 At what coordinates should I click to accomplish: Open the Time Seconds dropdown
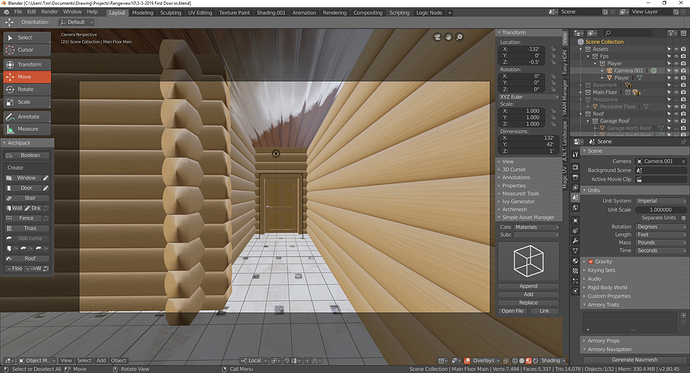pos(661,251)
